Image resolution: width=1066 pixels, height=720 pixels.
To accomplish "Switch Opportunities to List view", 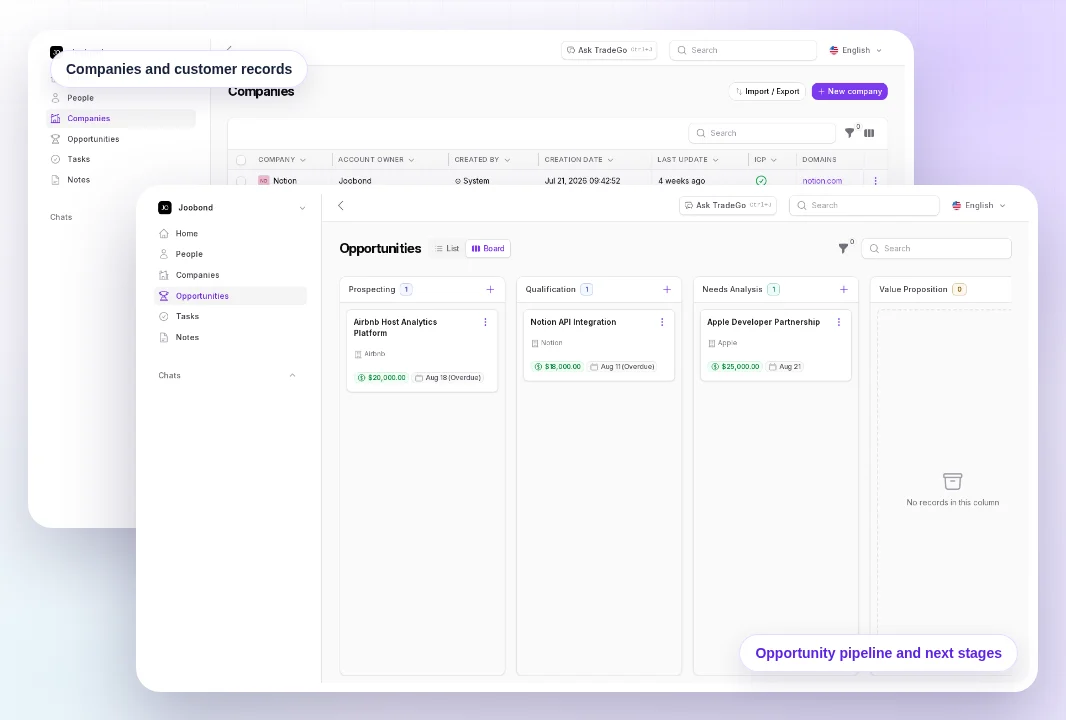I will click(x=447, y=249).
